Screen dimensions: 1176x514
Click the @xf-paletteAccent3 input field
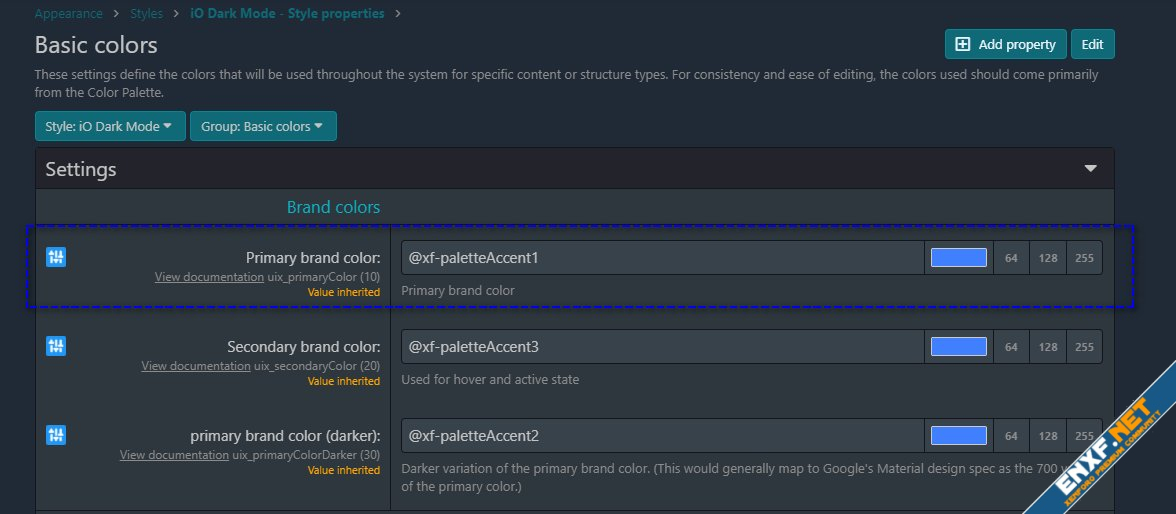click(662, 347)
